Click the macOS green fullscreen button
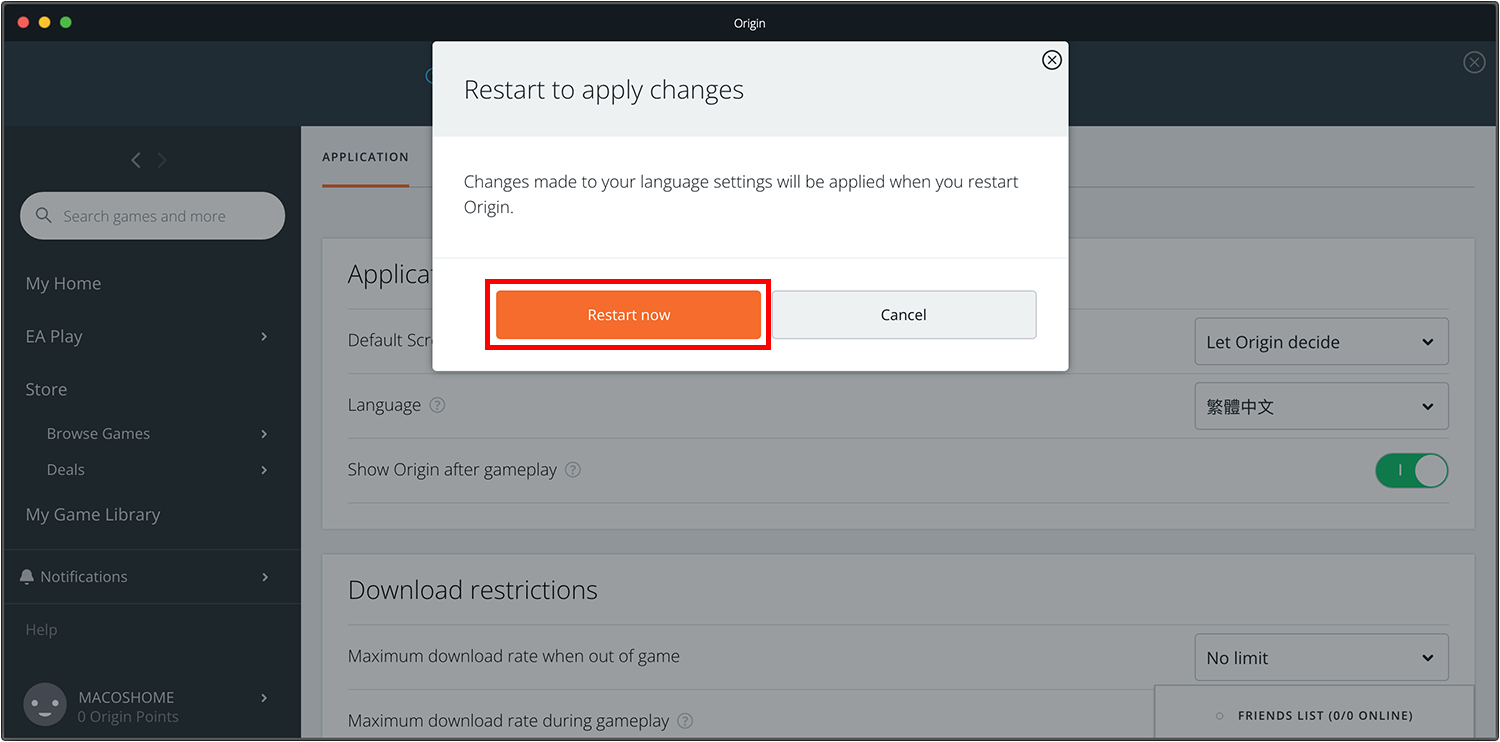This screenshot has height=742, width=1500. 66,22
